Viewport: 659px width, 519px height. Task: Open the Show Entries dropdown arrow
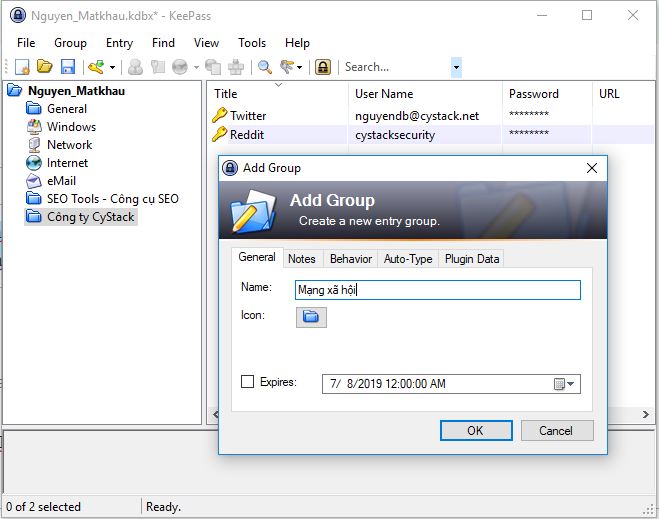tap(299, 67)
